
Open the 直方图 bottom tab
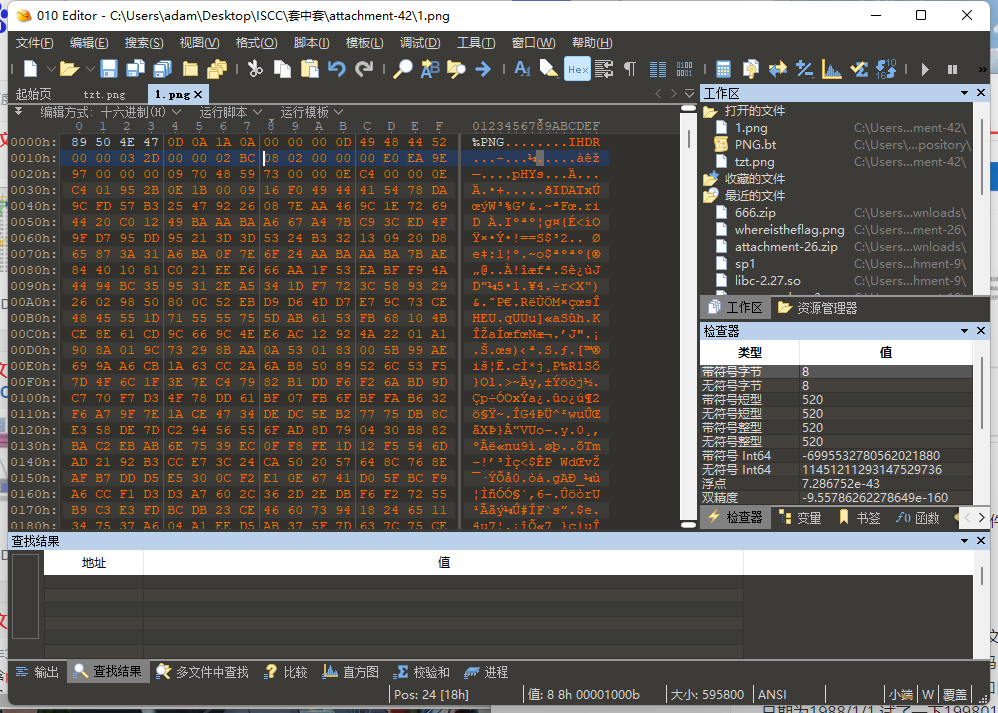(350, 672)
